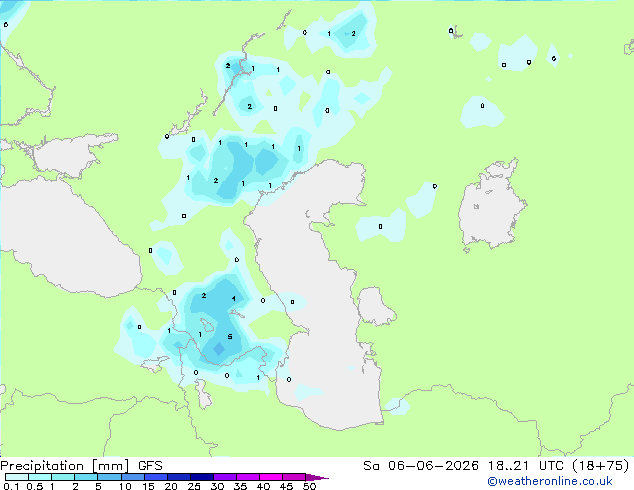Click the '0.1' legend scale label
The width and height of the screenshot is (634, 490).
click(x=11, y=486)
